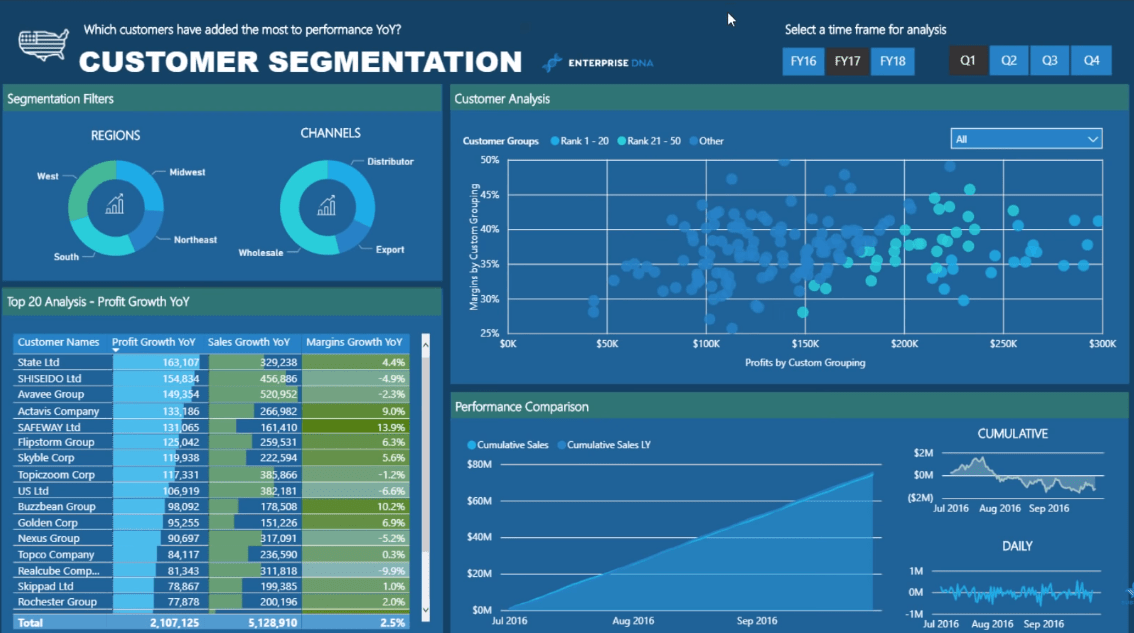1134x633 pixels.
Task: Select the Avavee Group customer row
Action: point(211,394)
